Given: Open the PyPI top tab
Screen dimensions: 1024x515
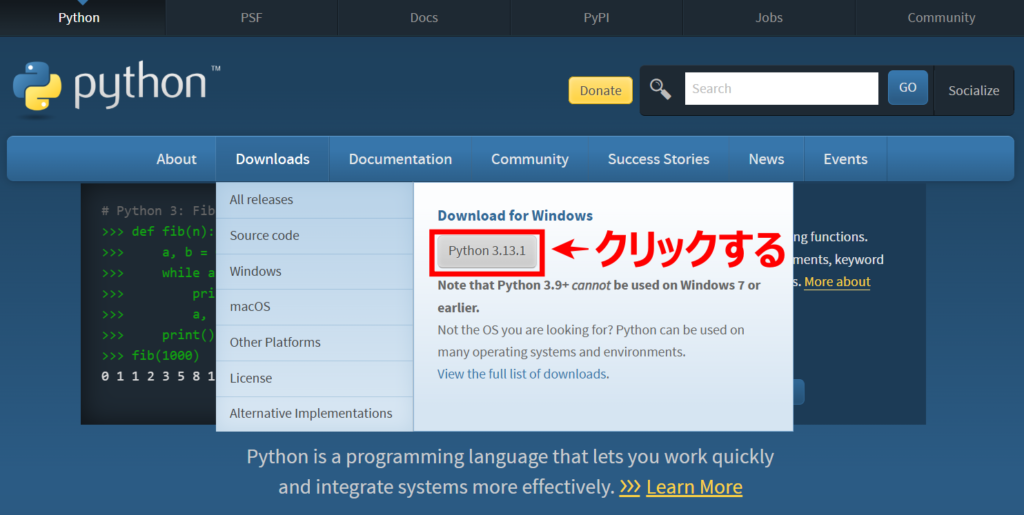Looking at the screenshot, I should (x=596, y=18).
